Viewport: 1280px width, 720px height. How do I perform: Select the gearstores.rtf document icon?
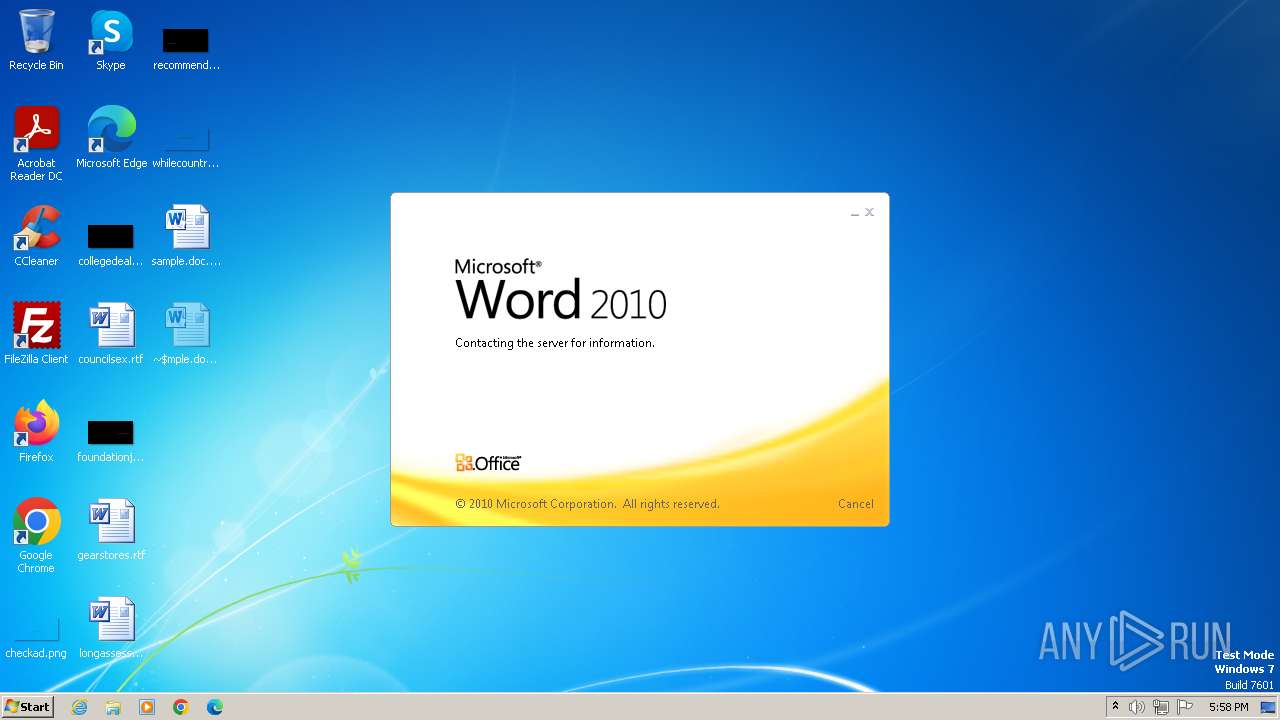point(111,530)
